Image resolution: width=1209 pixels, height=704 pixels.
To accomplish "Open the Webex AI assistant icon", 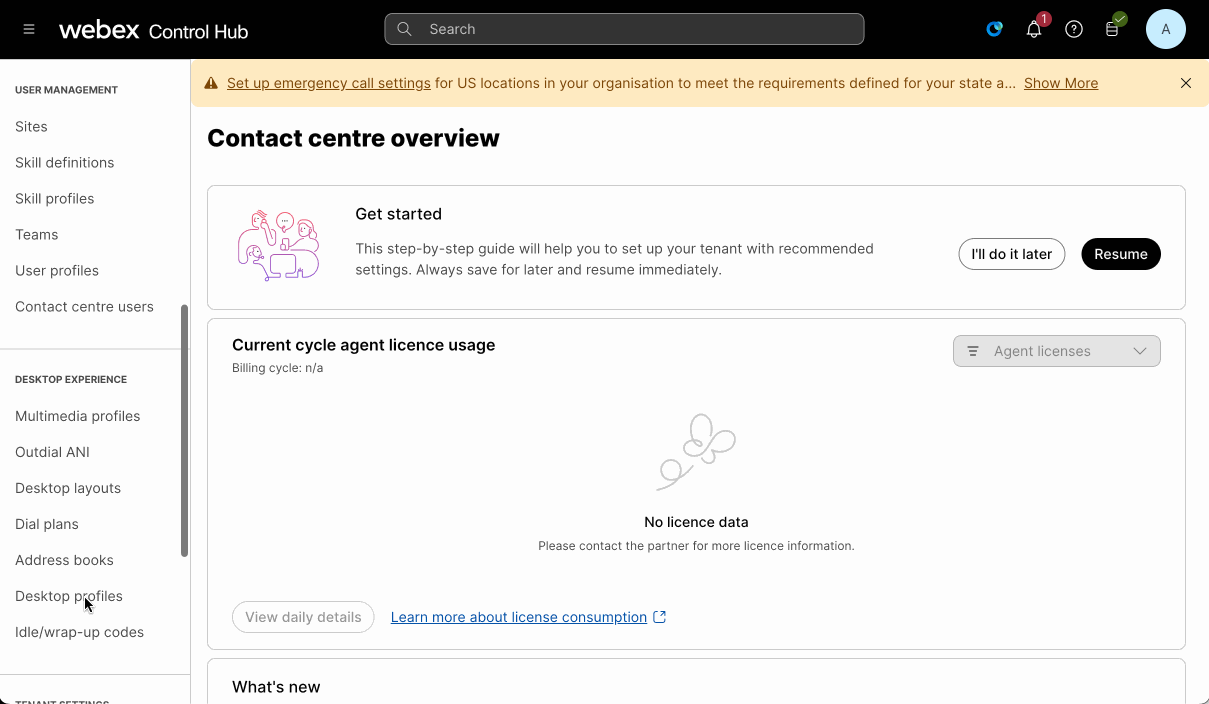I will click(994, 29).
